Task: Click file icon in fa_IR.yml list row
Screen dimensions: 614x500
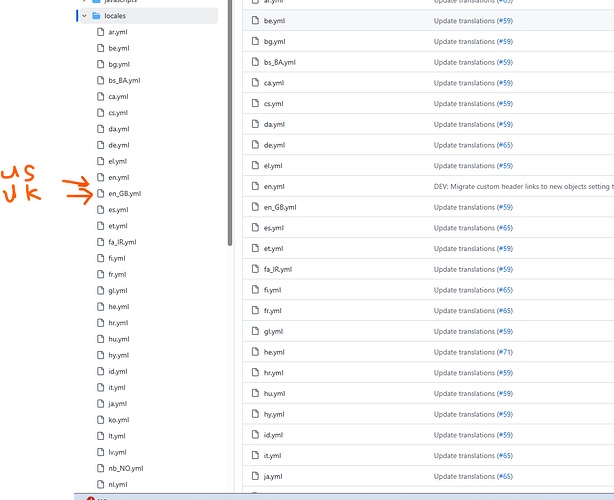Action: (x=255, y=269)
